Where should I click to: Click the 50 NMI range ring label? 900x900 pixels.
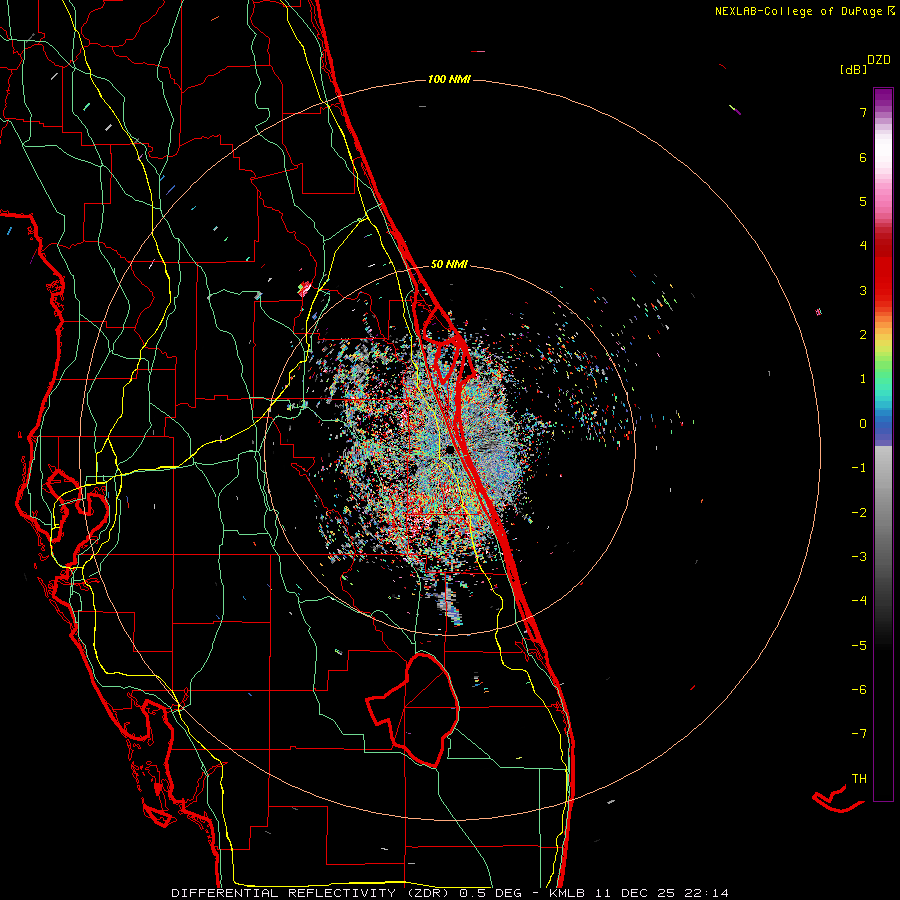click(x=449, y=265)
